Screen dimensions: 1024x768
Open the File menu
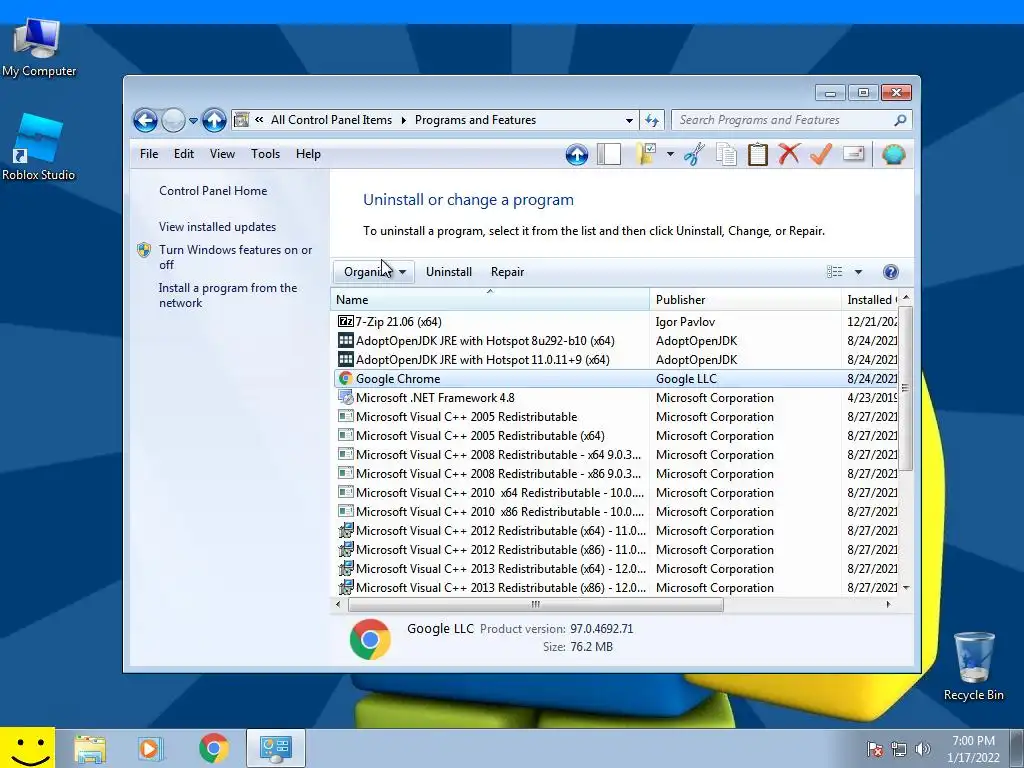149,154
